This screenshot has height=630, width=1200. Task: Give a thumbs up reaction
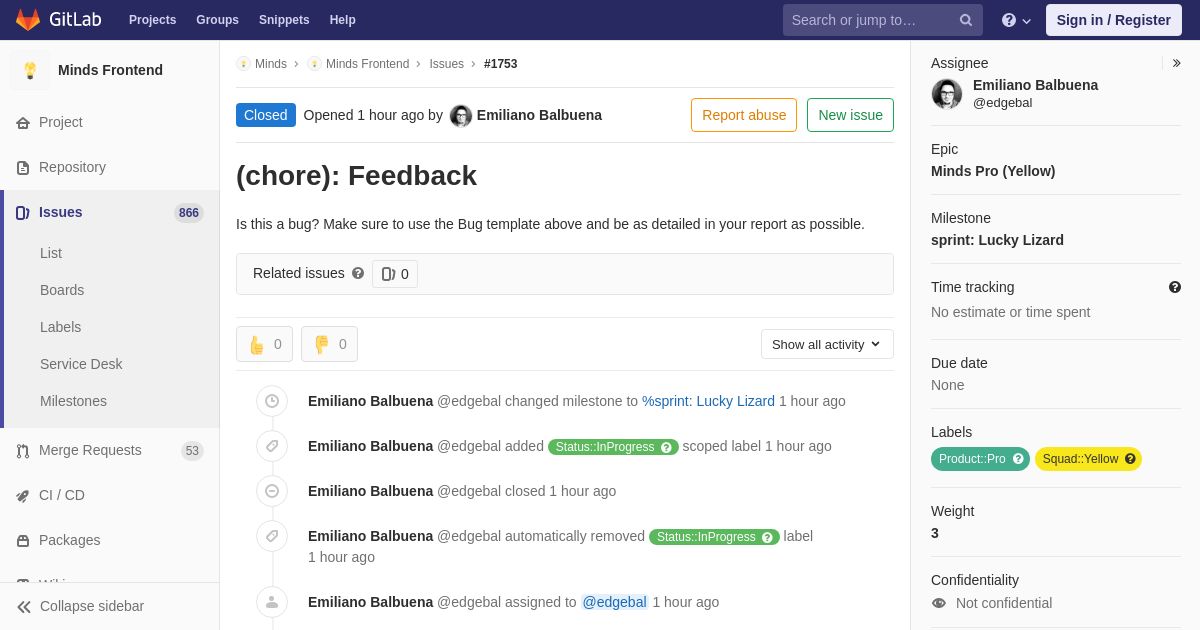click(264, 344)
